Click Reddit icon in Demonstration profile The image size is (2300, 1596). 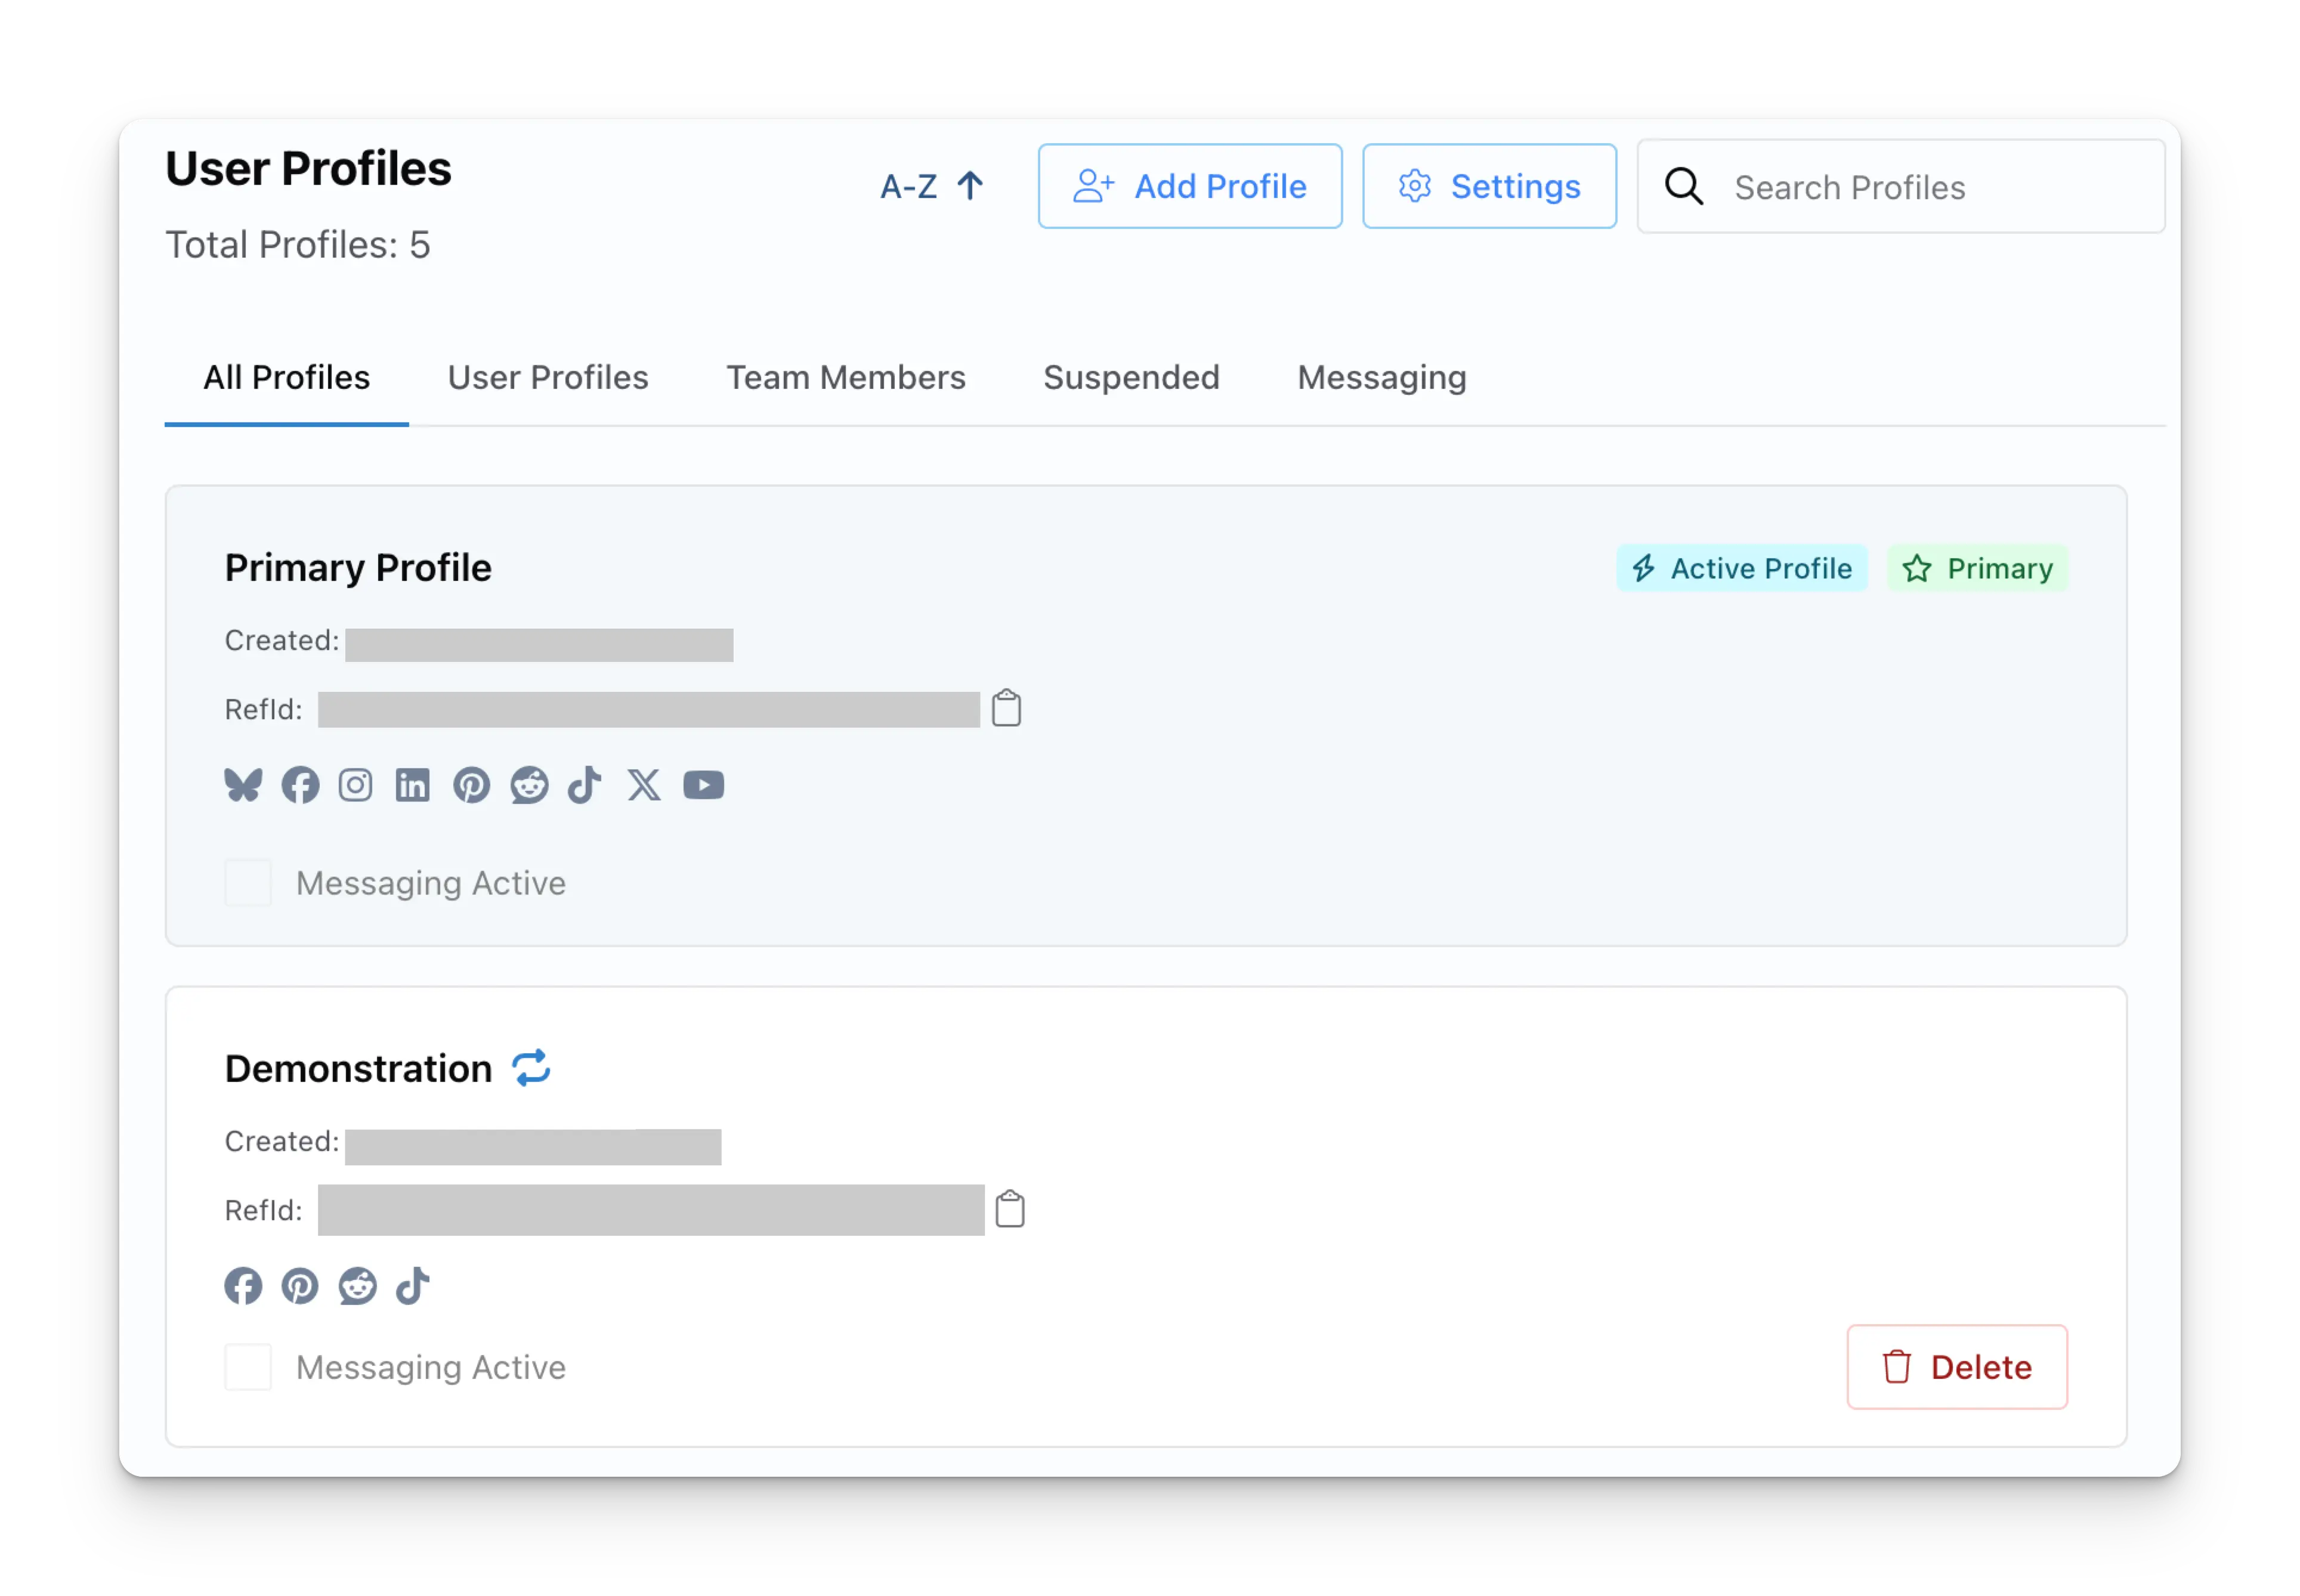(358, 1286)
